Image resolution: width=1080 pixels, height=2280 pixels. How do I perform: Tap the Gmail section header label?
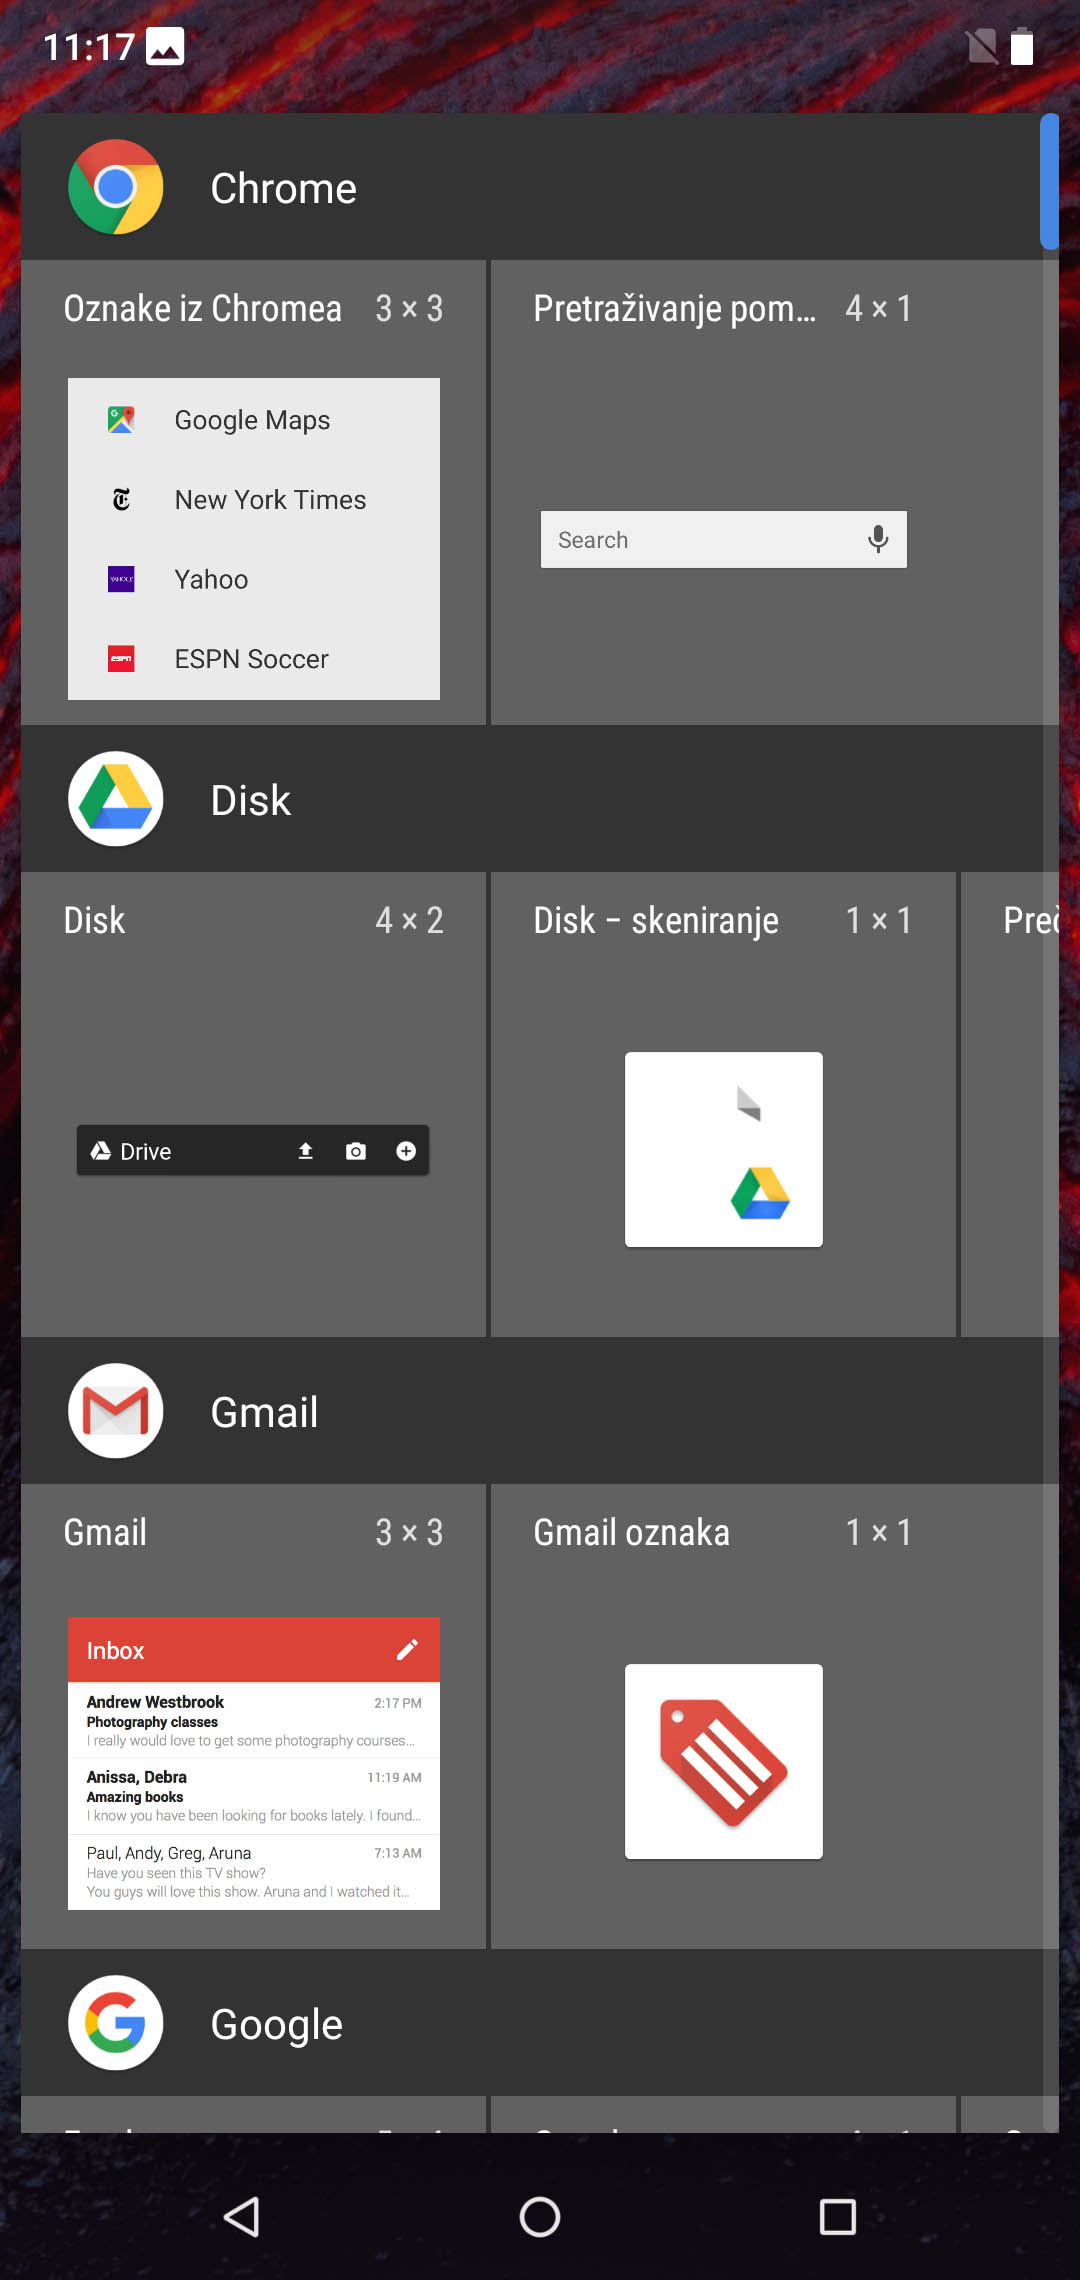pyautogui.click(x=265, y=1412)
